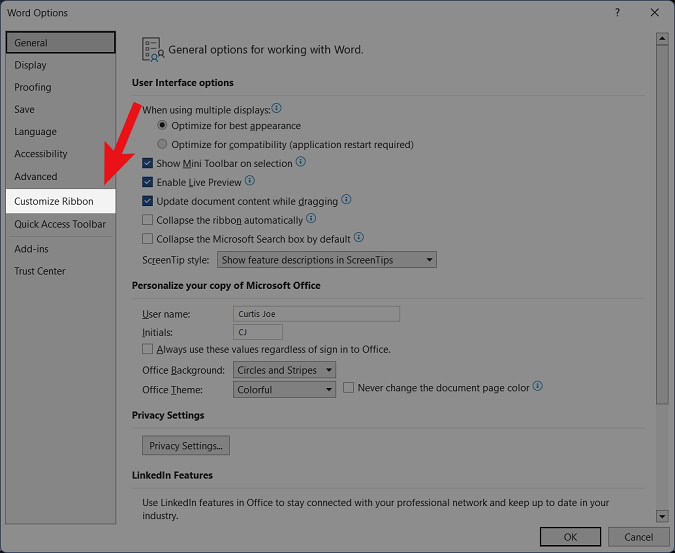Screen dimensions: 675x553
Task: Uncheck Update document content while dragging
Action: click(148, 201)
